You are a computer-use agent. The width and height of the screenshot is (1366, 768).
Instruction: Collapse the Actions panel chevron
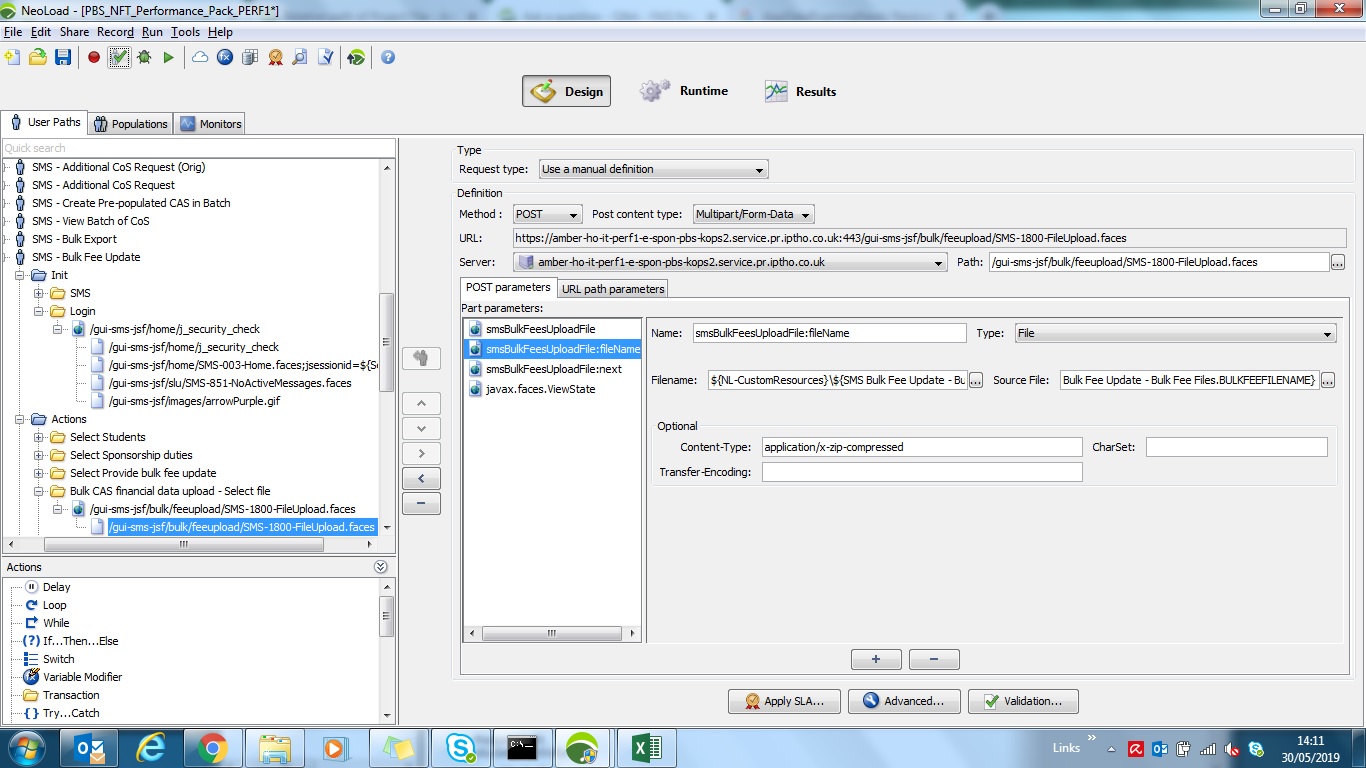[380, 567]
